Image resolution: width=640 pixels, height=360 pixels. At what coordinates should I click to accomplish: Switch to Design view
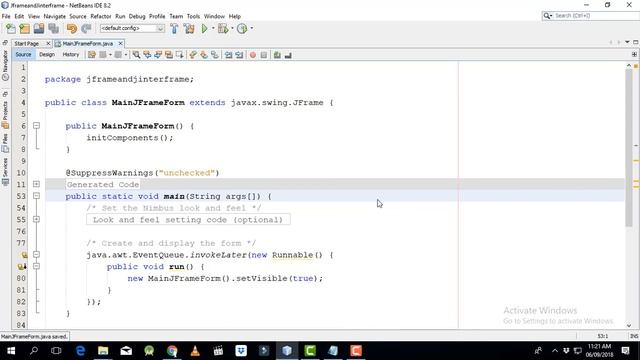(x=47, y=54)
